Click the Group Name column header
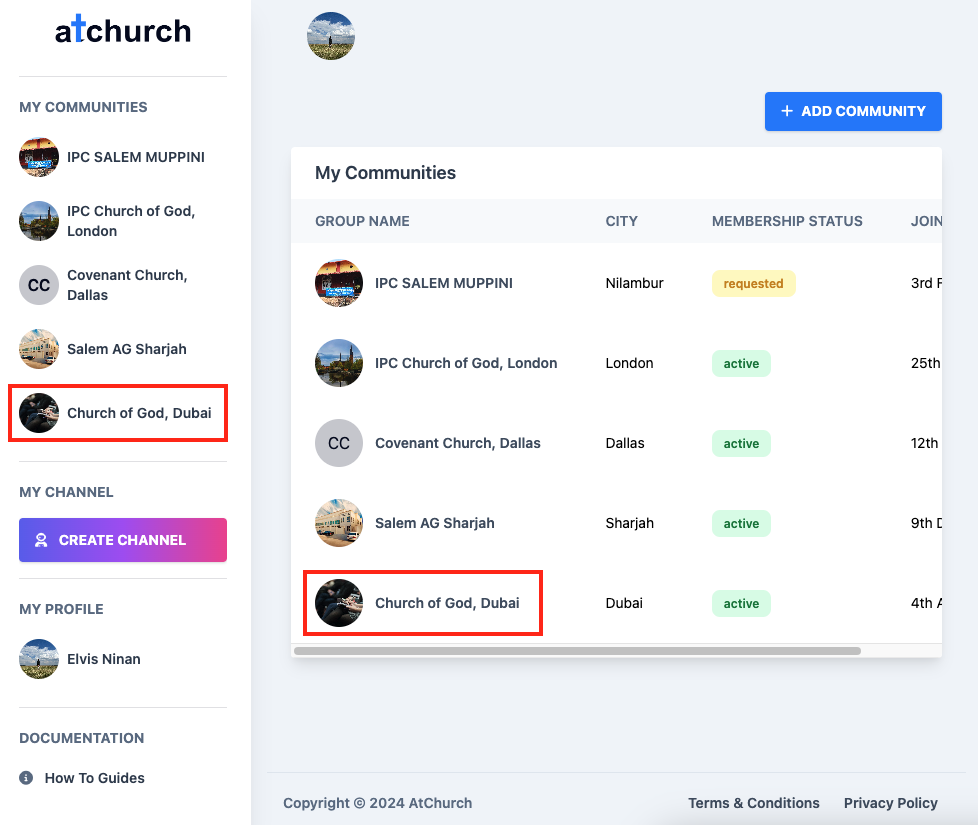Viewport: 978px width, 825px height. coord(362,221)
